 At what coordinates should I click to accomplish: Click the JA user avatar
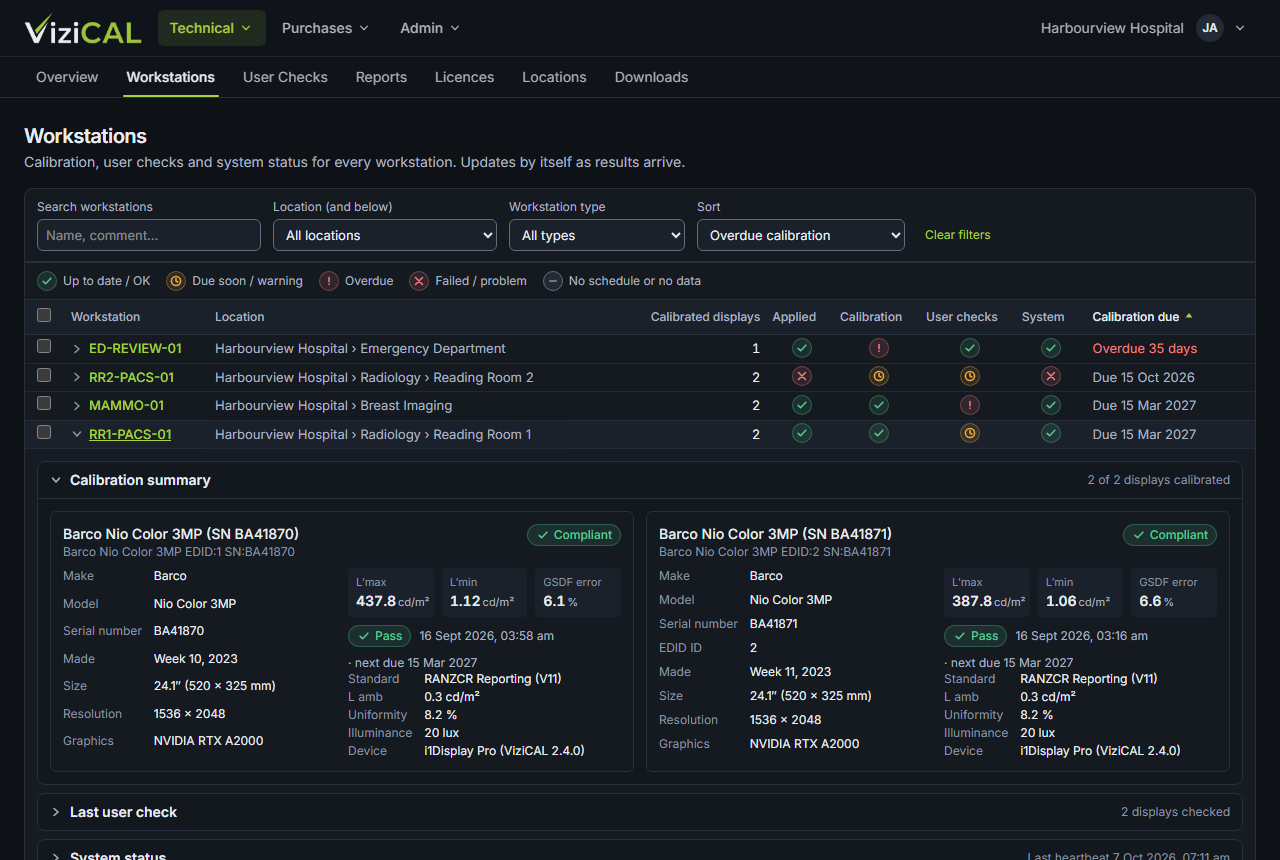1210,28
